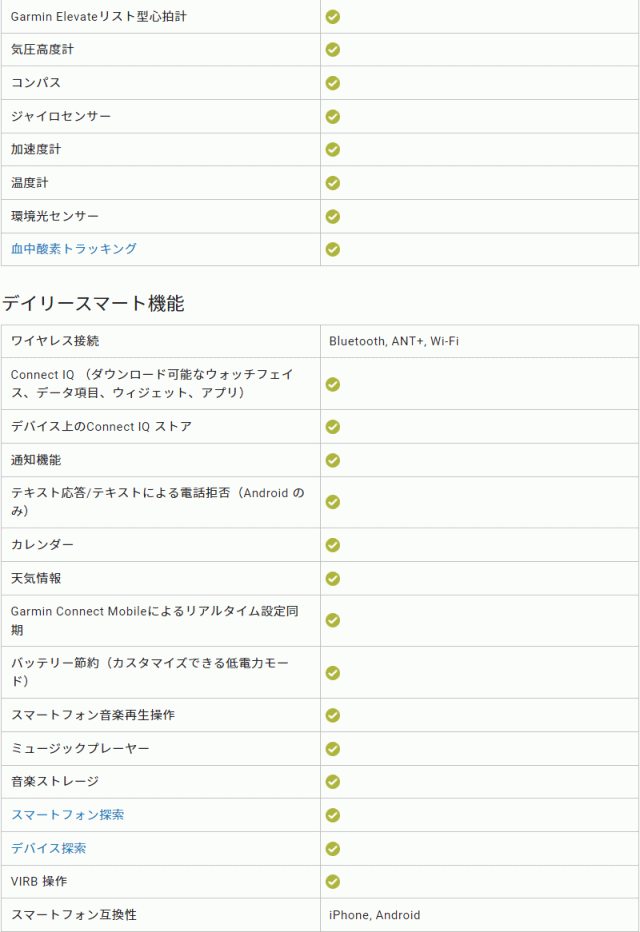Open the デバイス探索 link
This screenshot has width=640, height=932.
(x=49, y=848)
